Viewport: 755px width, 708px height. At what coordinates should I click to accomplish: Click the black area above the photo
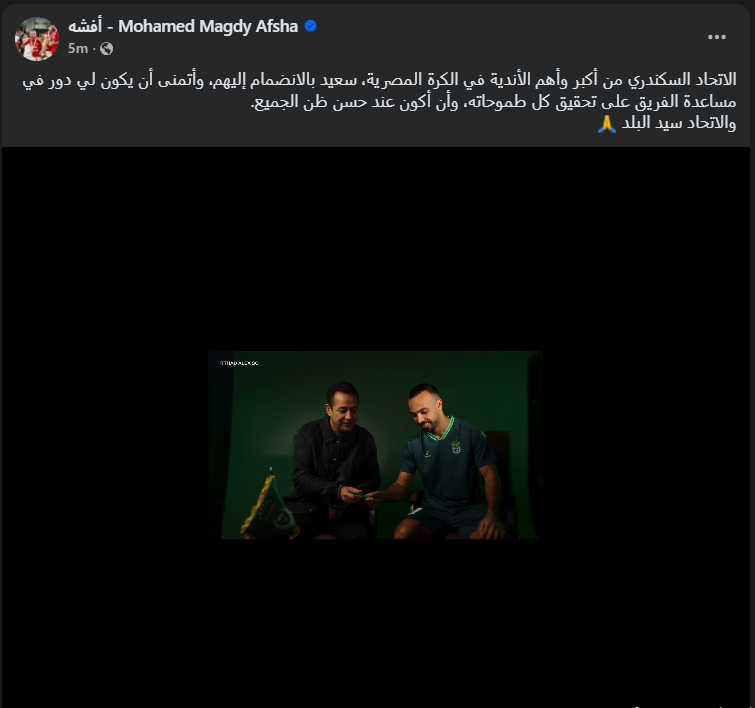point(376,249)
